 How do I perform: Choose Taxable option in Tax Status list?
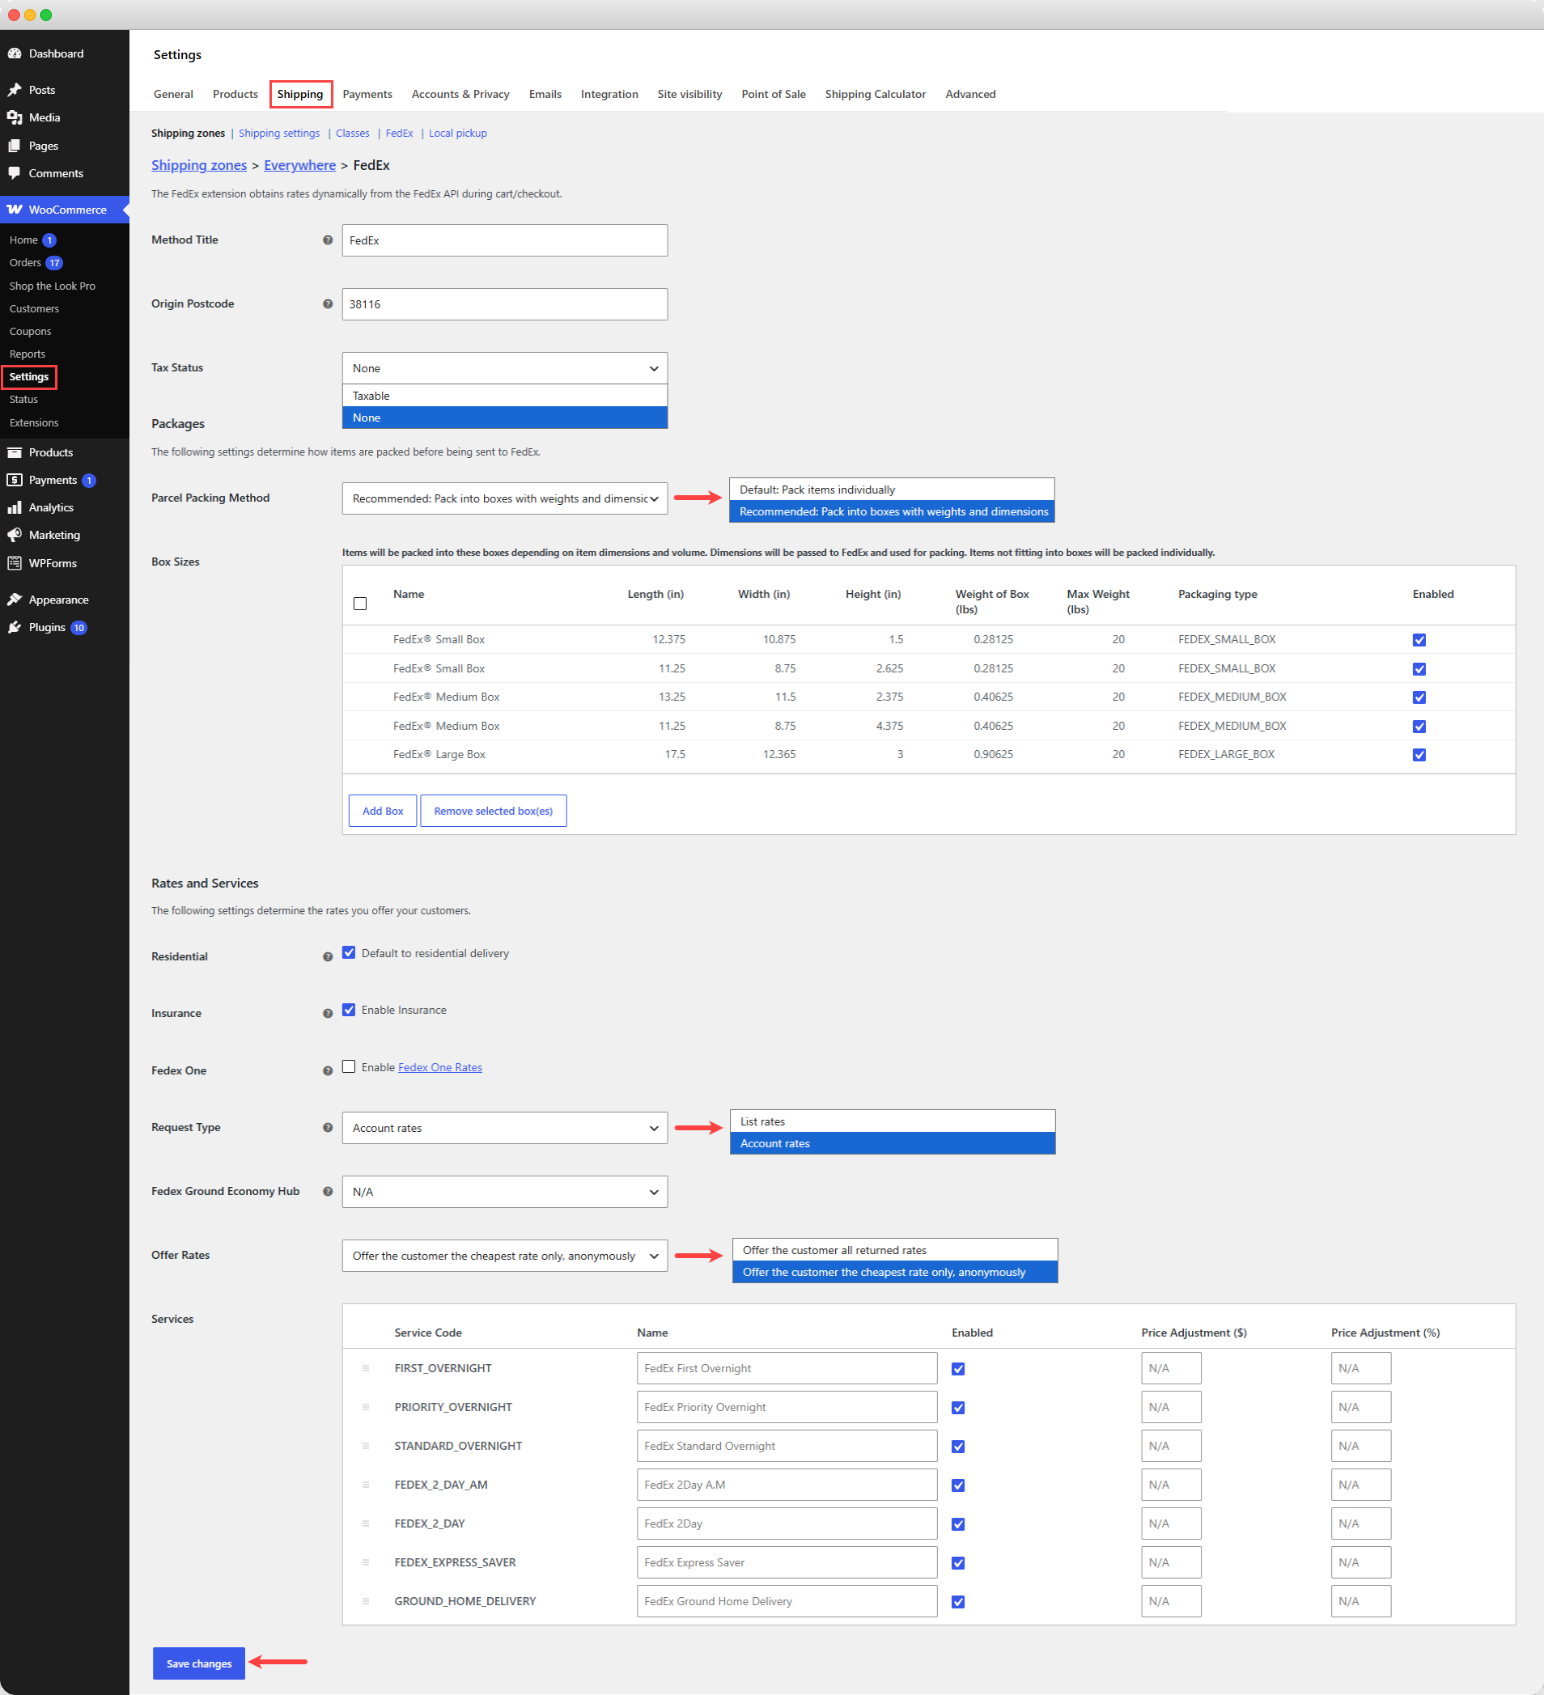(x=505, y=396)
